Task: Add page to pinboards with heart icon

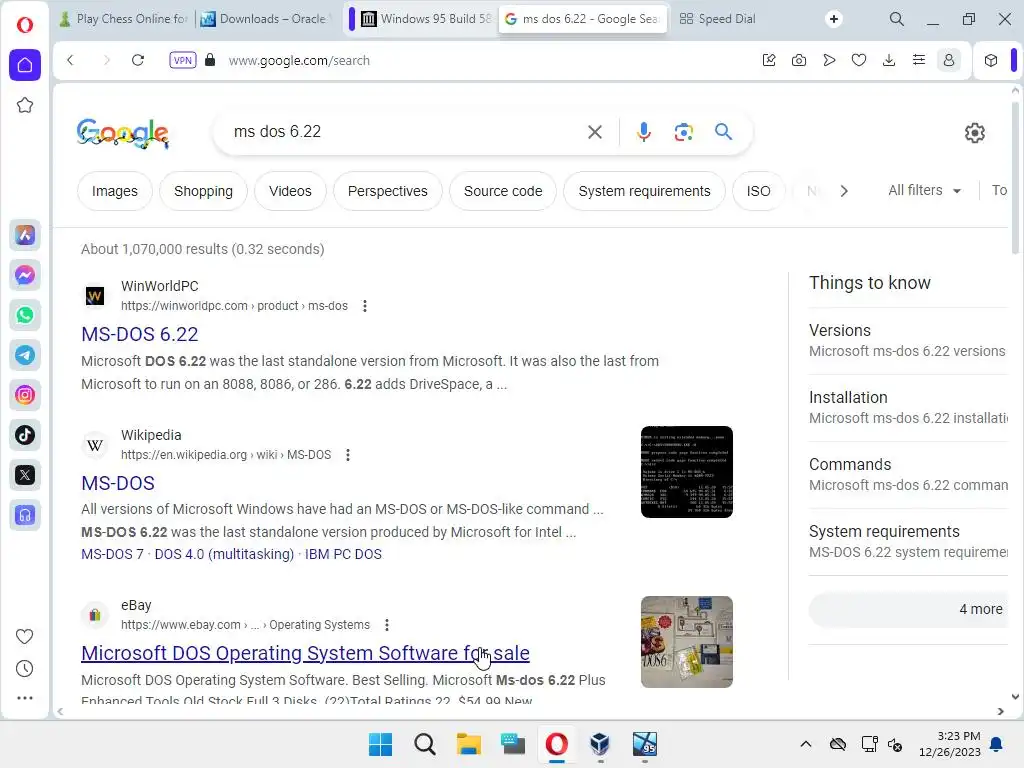Action: 859,60
